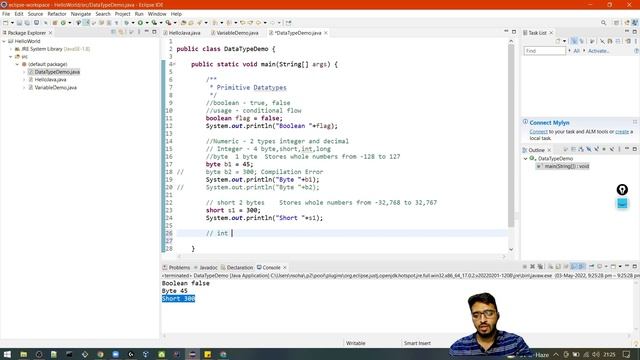Collapse the src folder node
The image size is (640, 360).
(11, 57)
